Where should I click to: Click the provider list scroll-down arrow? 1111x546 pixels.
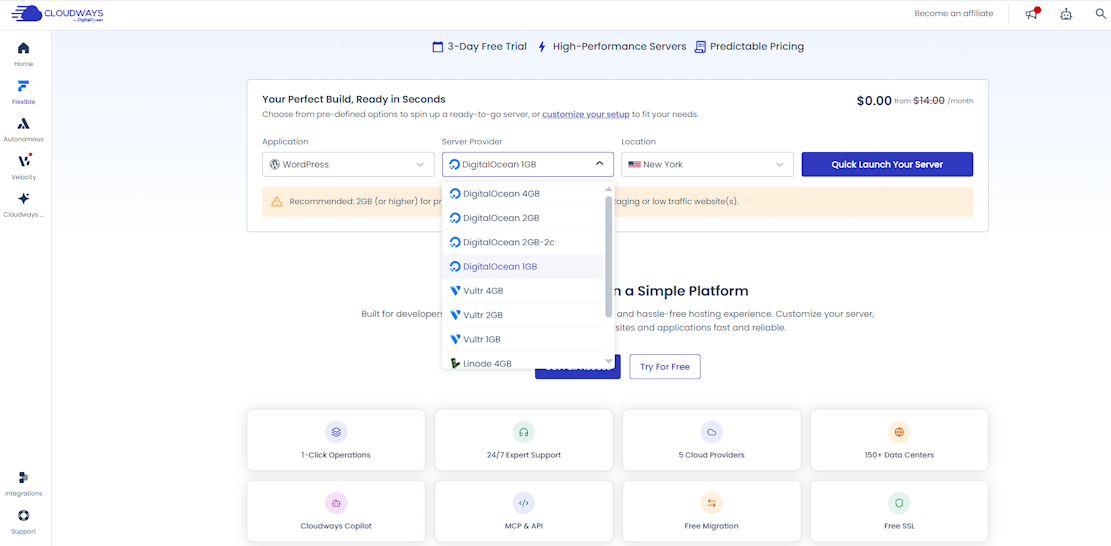tap(608, 361)
